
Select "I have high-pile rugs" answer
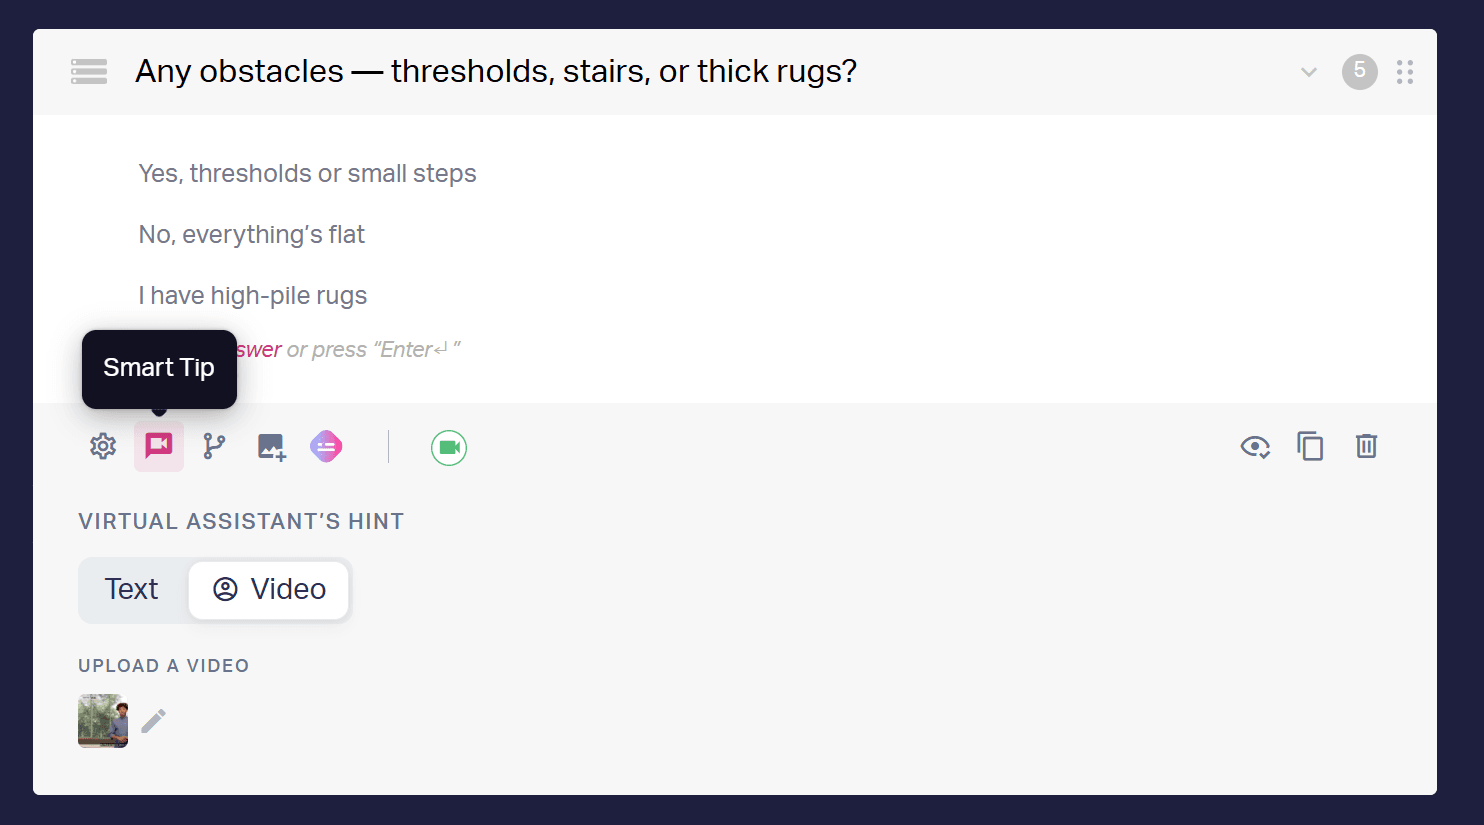[252, 295]
